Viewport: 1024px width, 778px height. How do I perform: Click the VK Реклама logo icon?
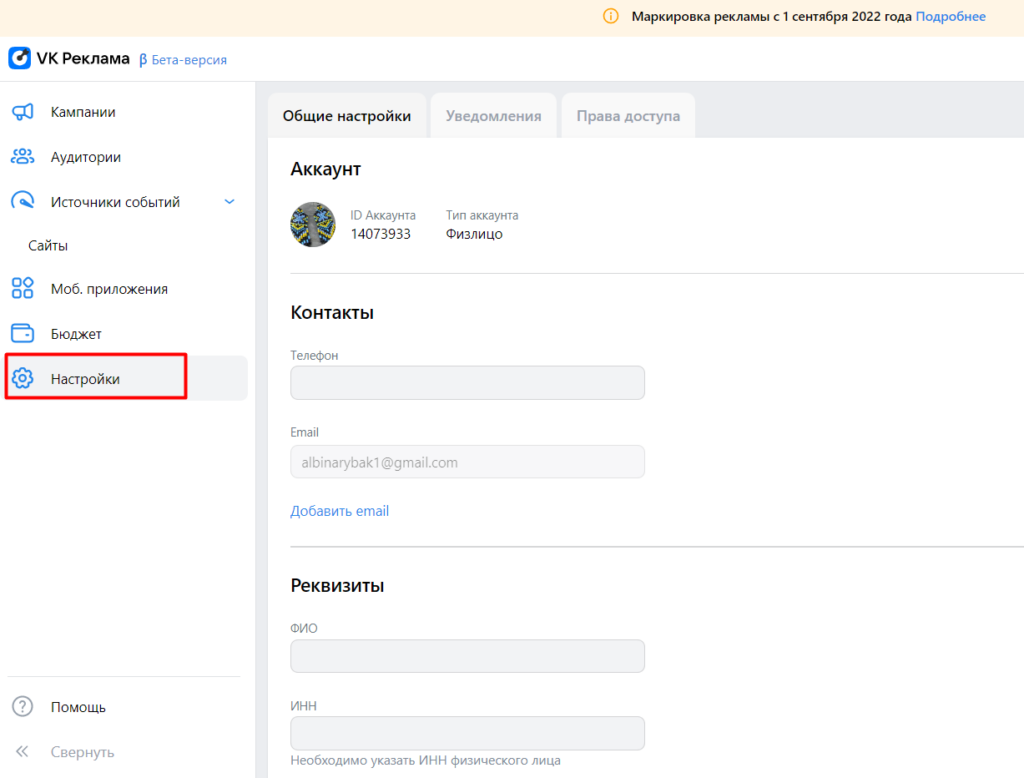click(x=19, y=59)
